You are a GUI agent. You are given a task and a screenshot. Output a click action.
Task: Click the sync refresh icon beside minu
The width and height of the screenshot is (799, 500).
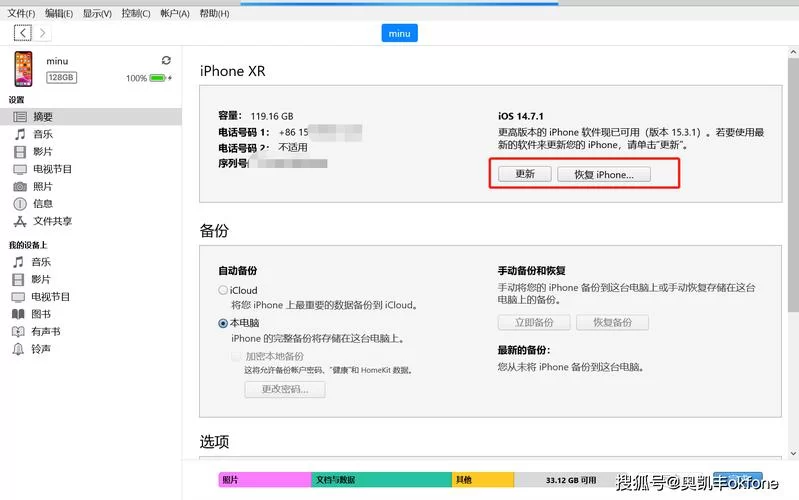(166, 60)
